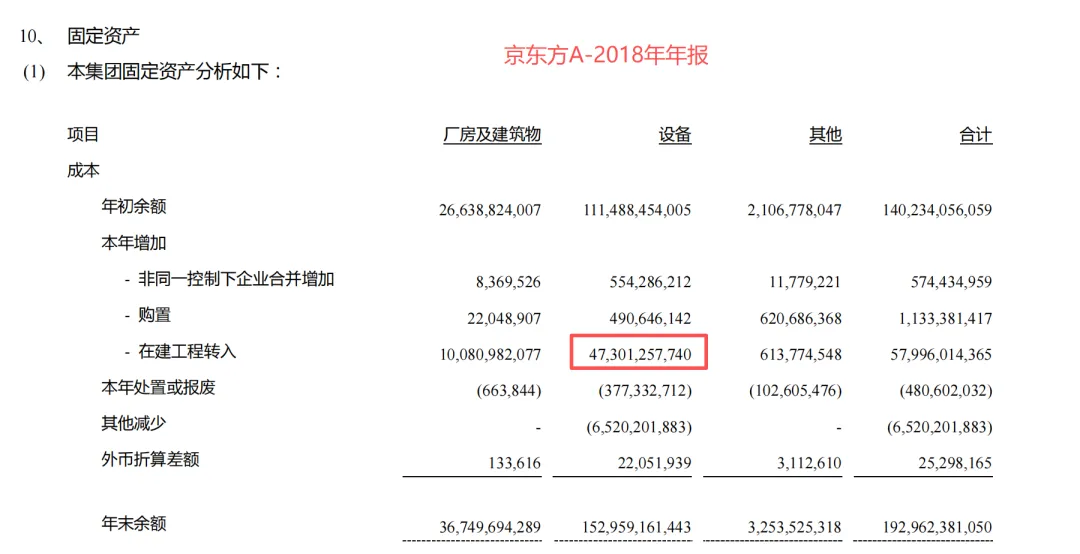
Task: Click the row label '成本'
Action: tap(83, 170)
